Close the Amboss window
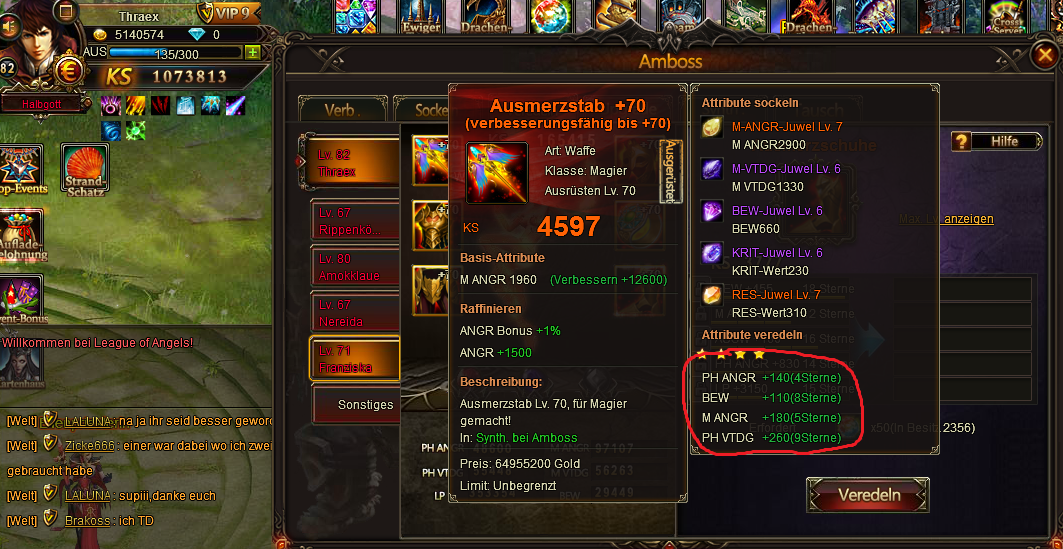 pos(1043,56)
